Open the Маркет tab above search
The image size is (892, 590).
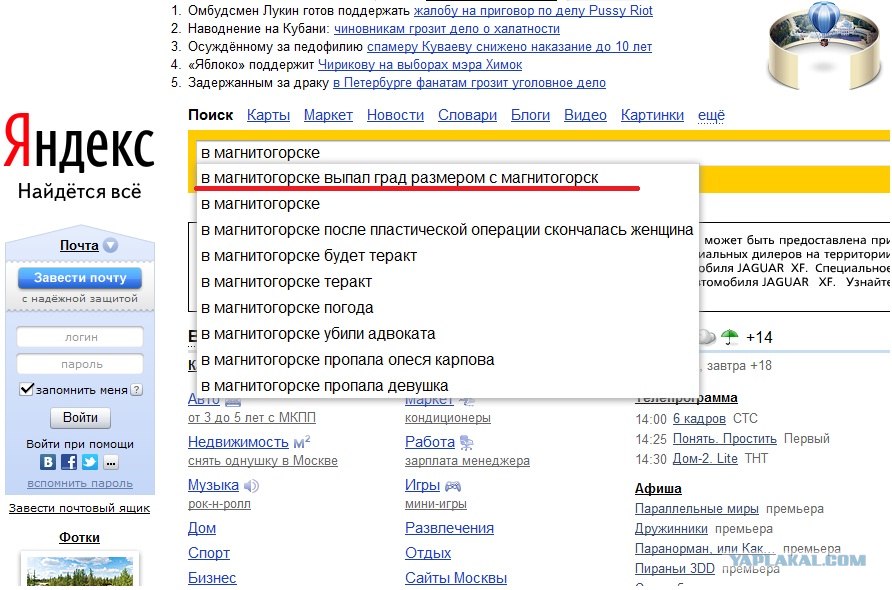tap(328, 115)
